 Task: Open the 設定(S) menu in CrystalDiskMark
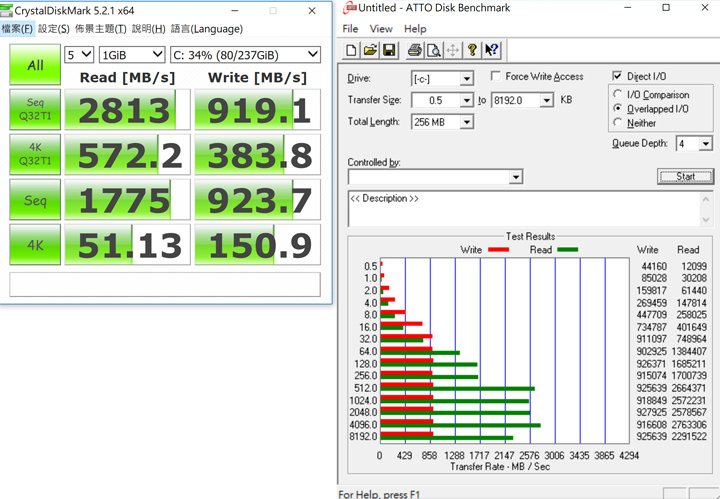tap(54, 29)
